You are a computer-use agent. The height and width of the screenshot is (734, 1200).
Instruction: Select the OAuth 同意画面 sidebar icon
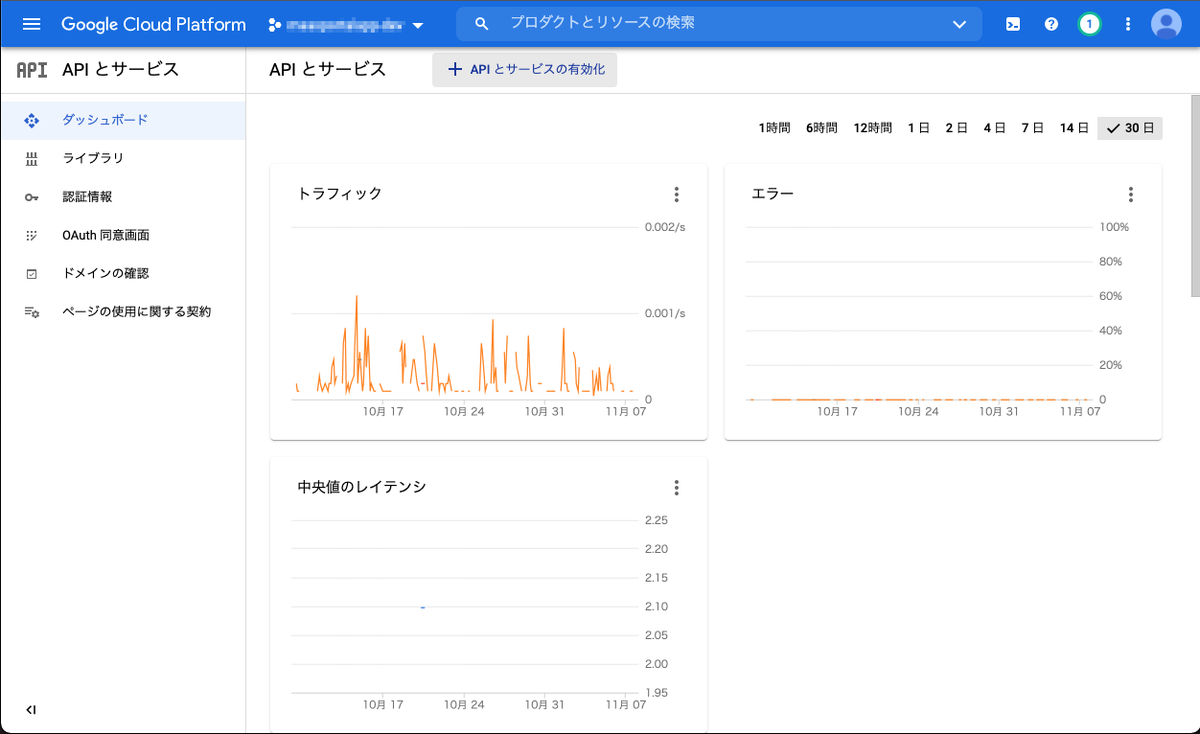(34, 234)
